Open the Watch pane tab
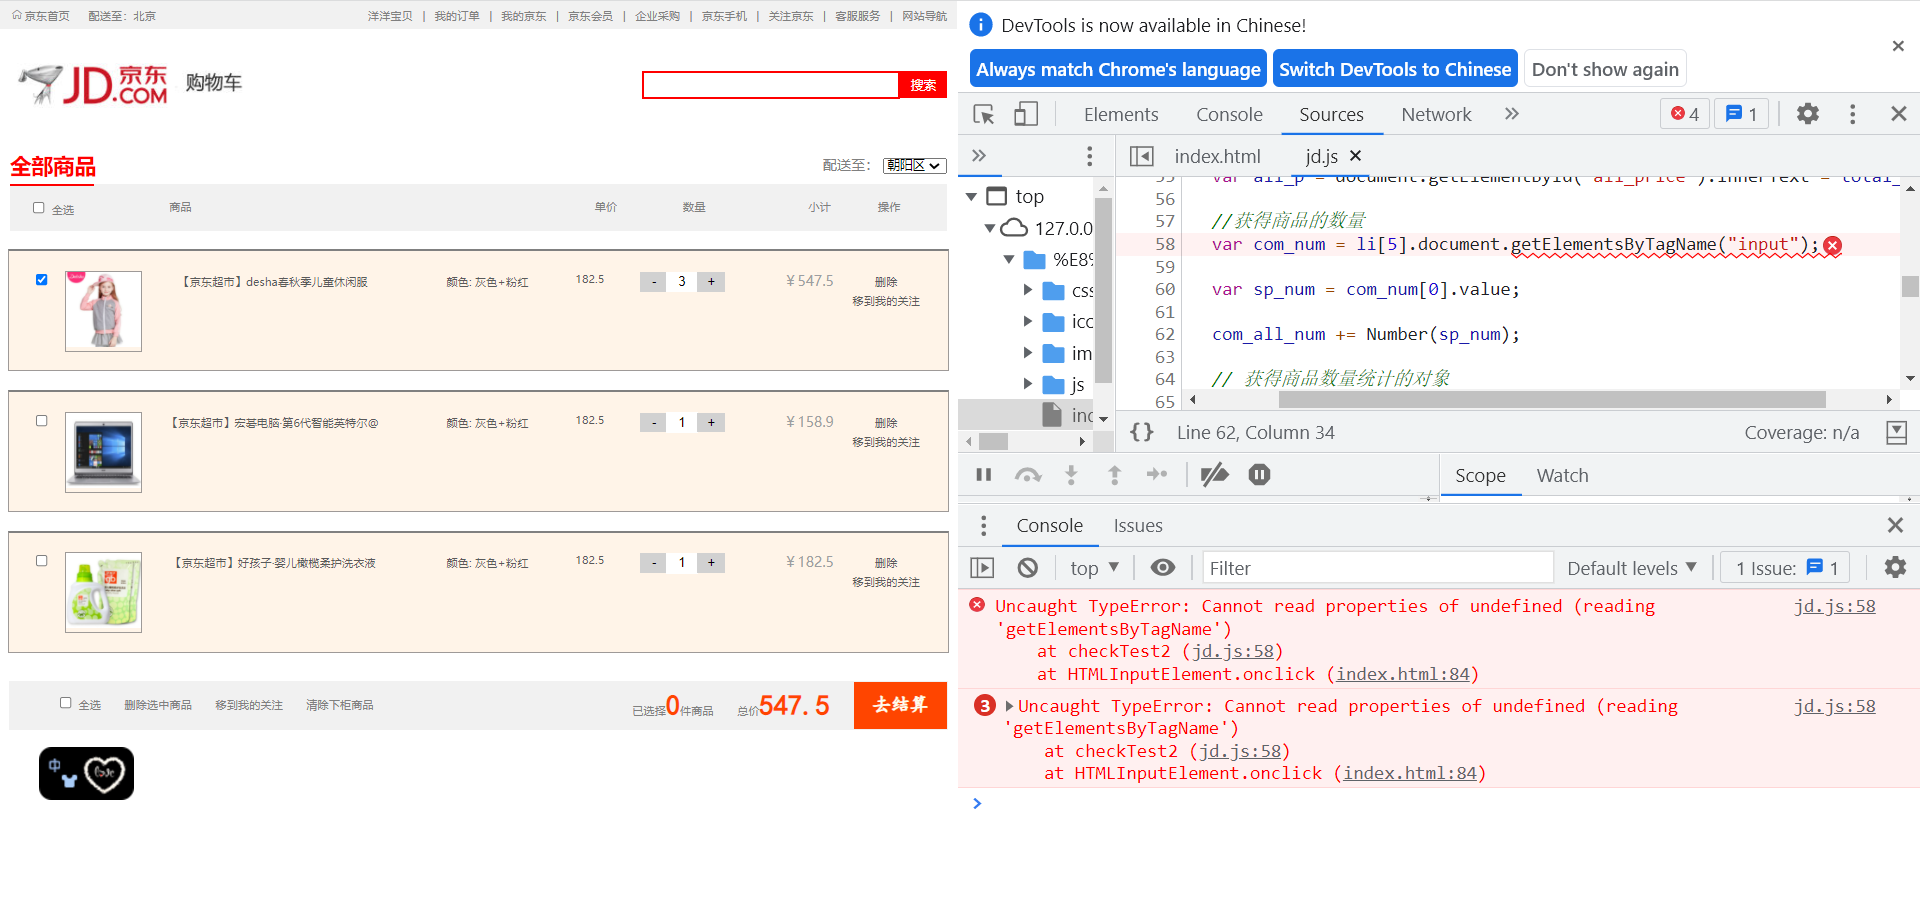Screen dimensions: 1920x902 (1562, 476)
